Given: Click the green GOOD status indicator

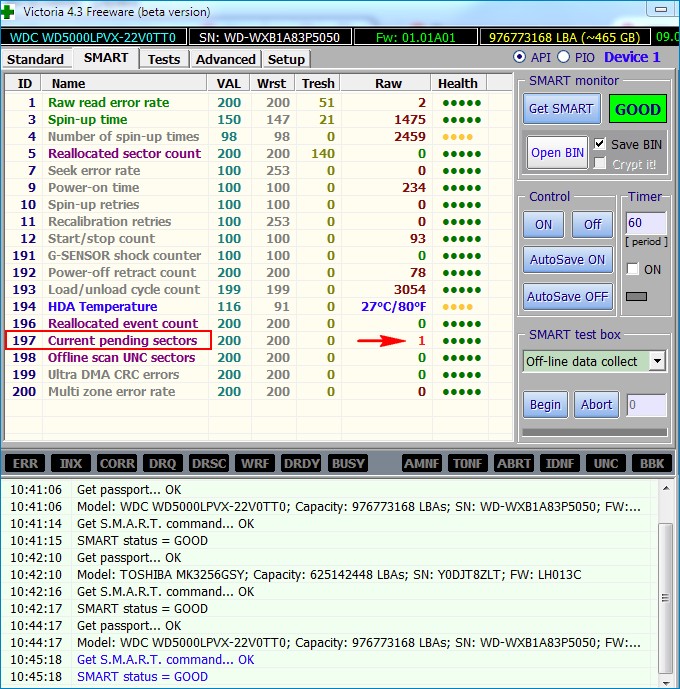Looking at the screenshot, I should click(638, 109).
